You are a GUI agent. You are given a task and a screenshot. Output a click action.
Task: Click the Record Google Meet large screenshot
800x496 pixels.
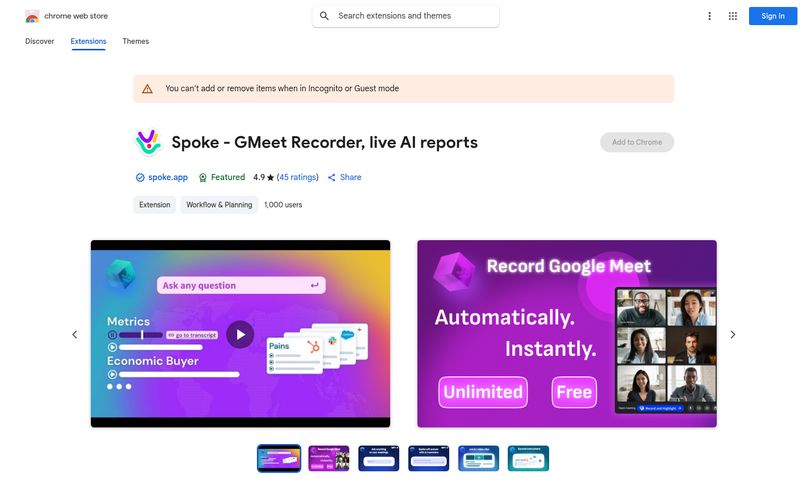567,334
